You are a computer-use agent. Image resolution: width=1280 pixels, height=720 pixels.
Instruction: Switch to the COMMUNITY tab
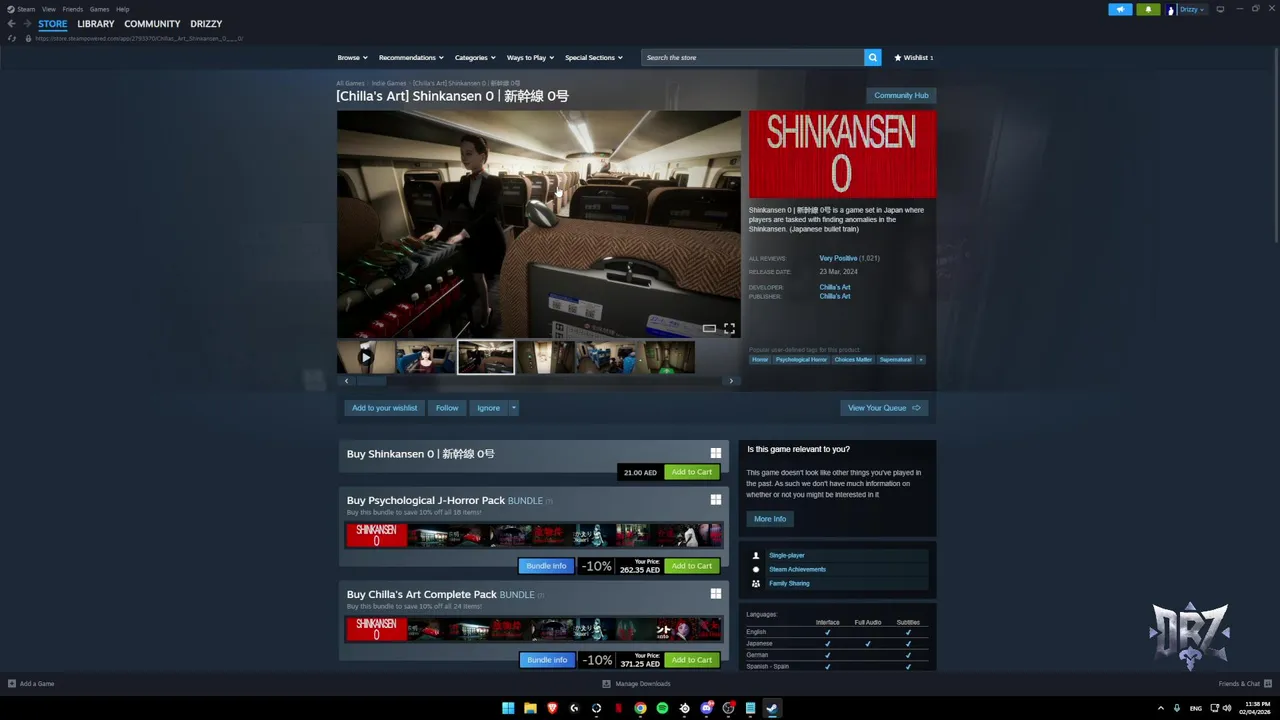(152, 24)
